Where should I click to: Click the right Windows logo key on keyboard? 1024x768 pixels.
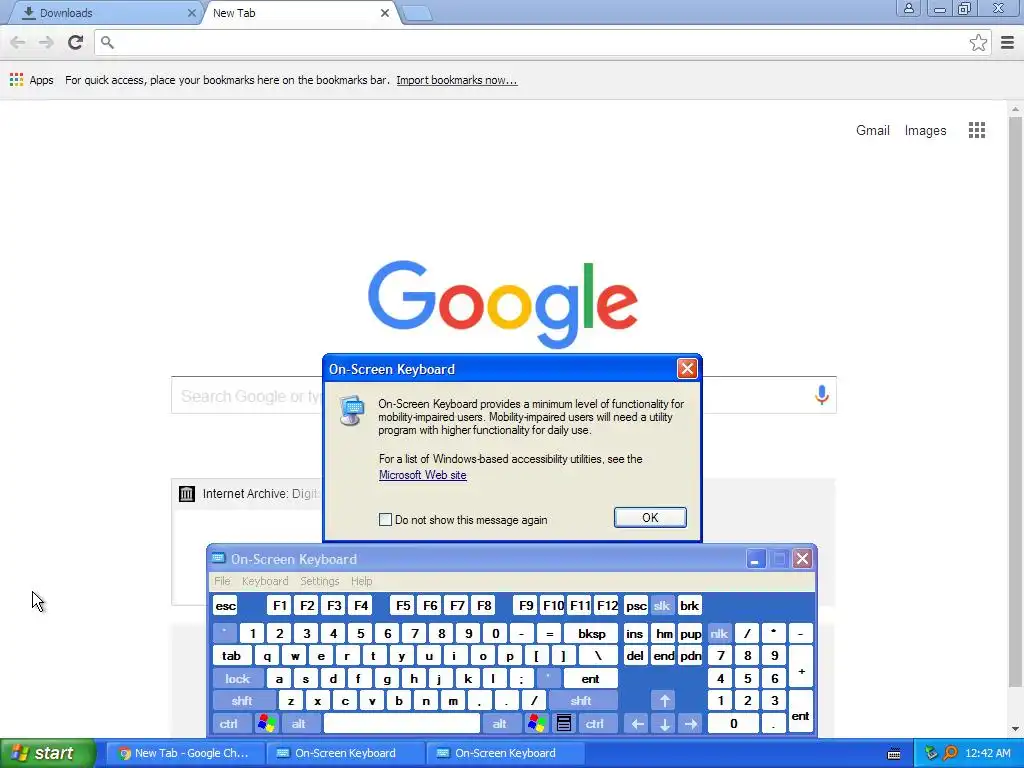(537, 724)
